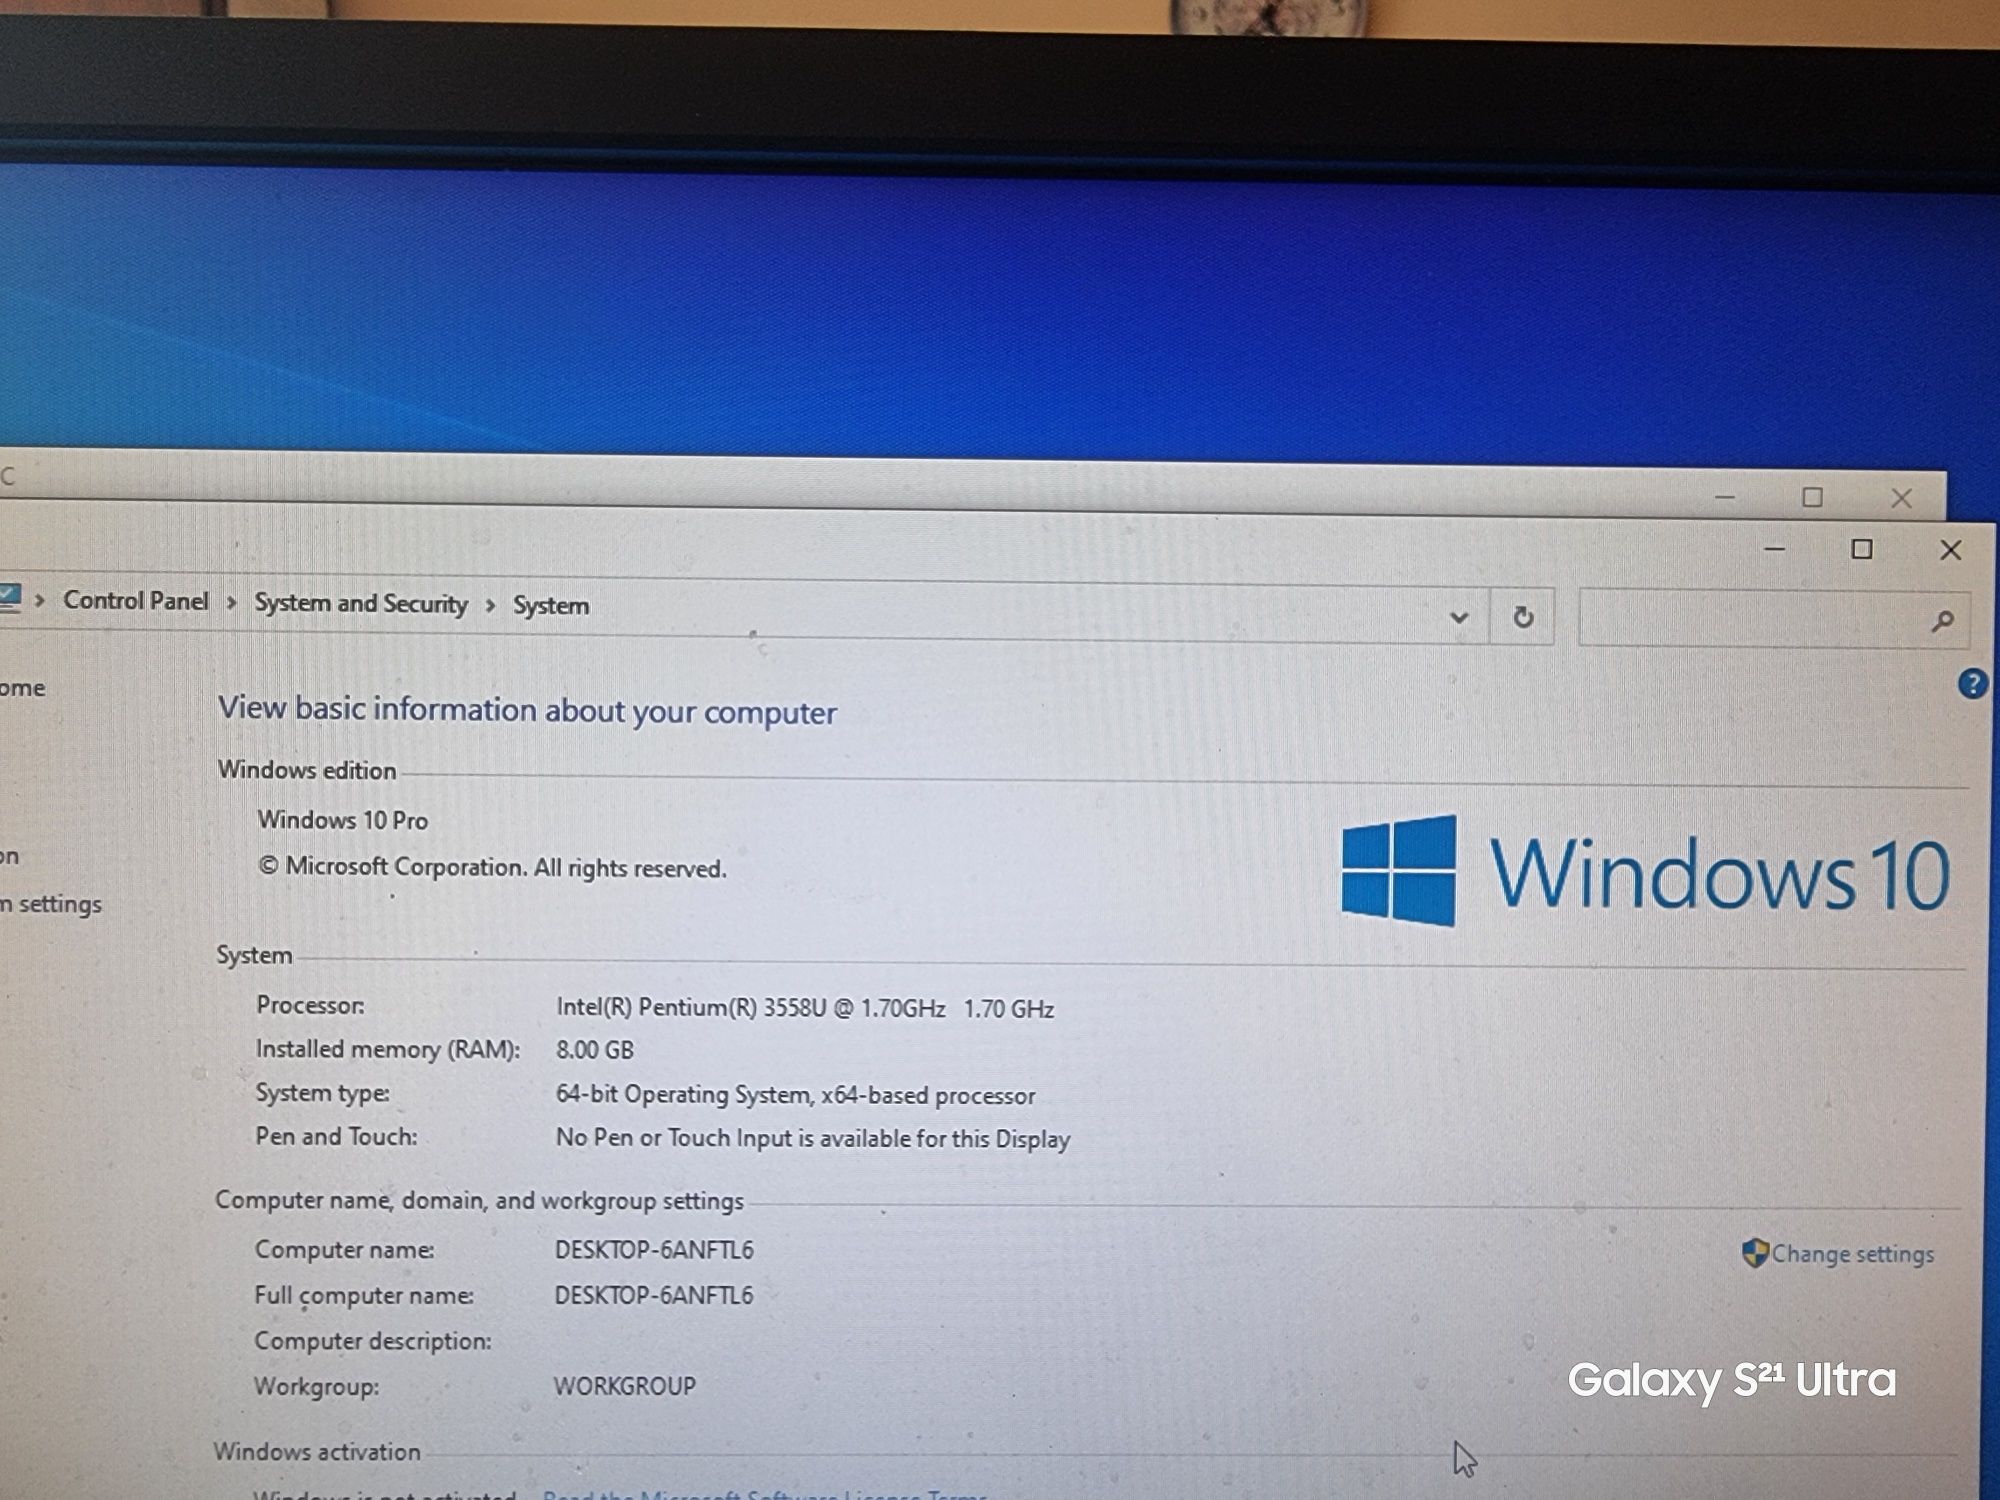
Task: Click the Full computer name value DESKTOP-6ANFTL6
Action: click(x=654, y=1295)
